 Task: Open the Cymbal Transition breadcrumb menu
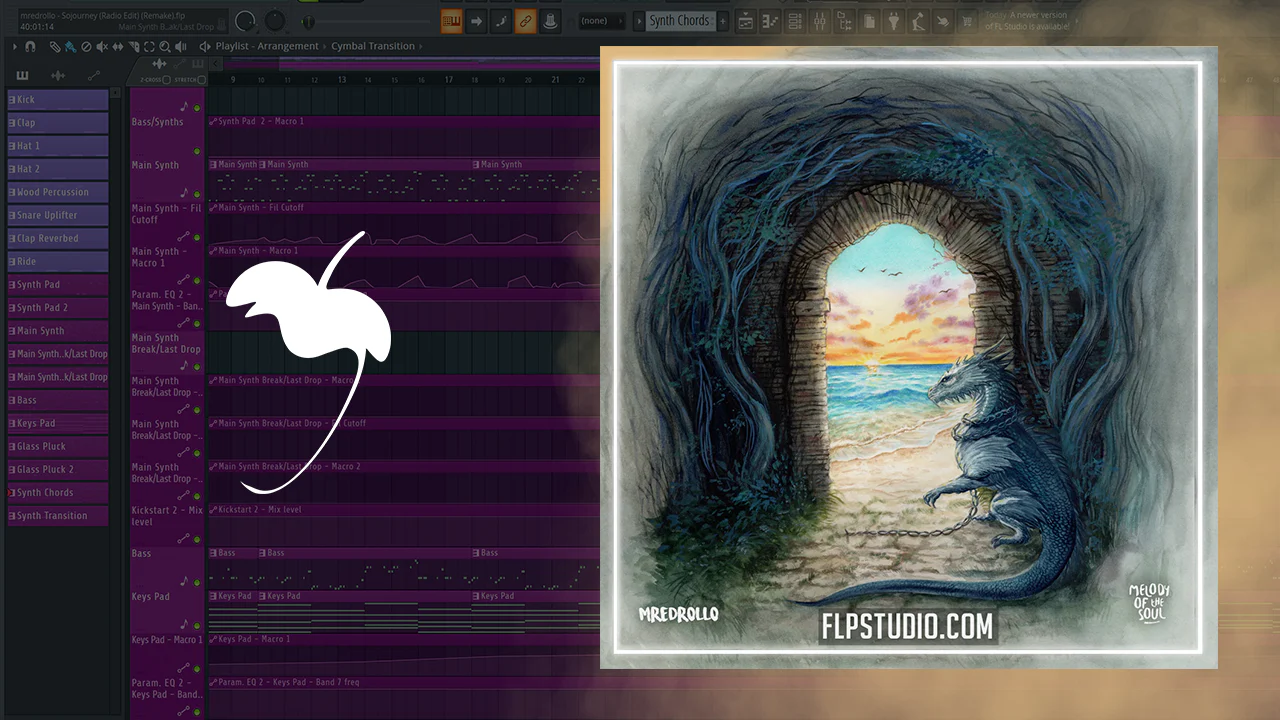pos(375,46)
